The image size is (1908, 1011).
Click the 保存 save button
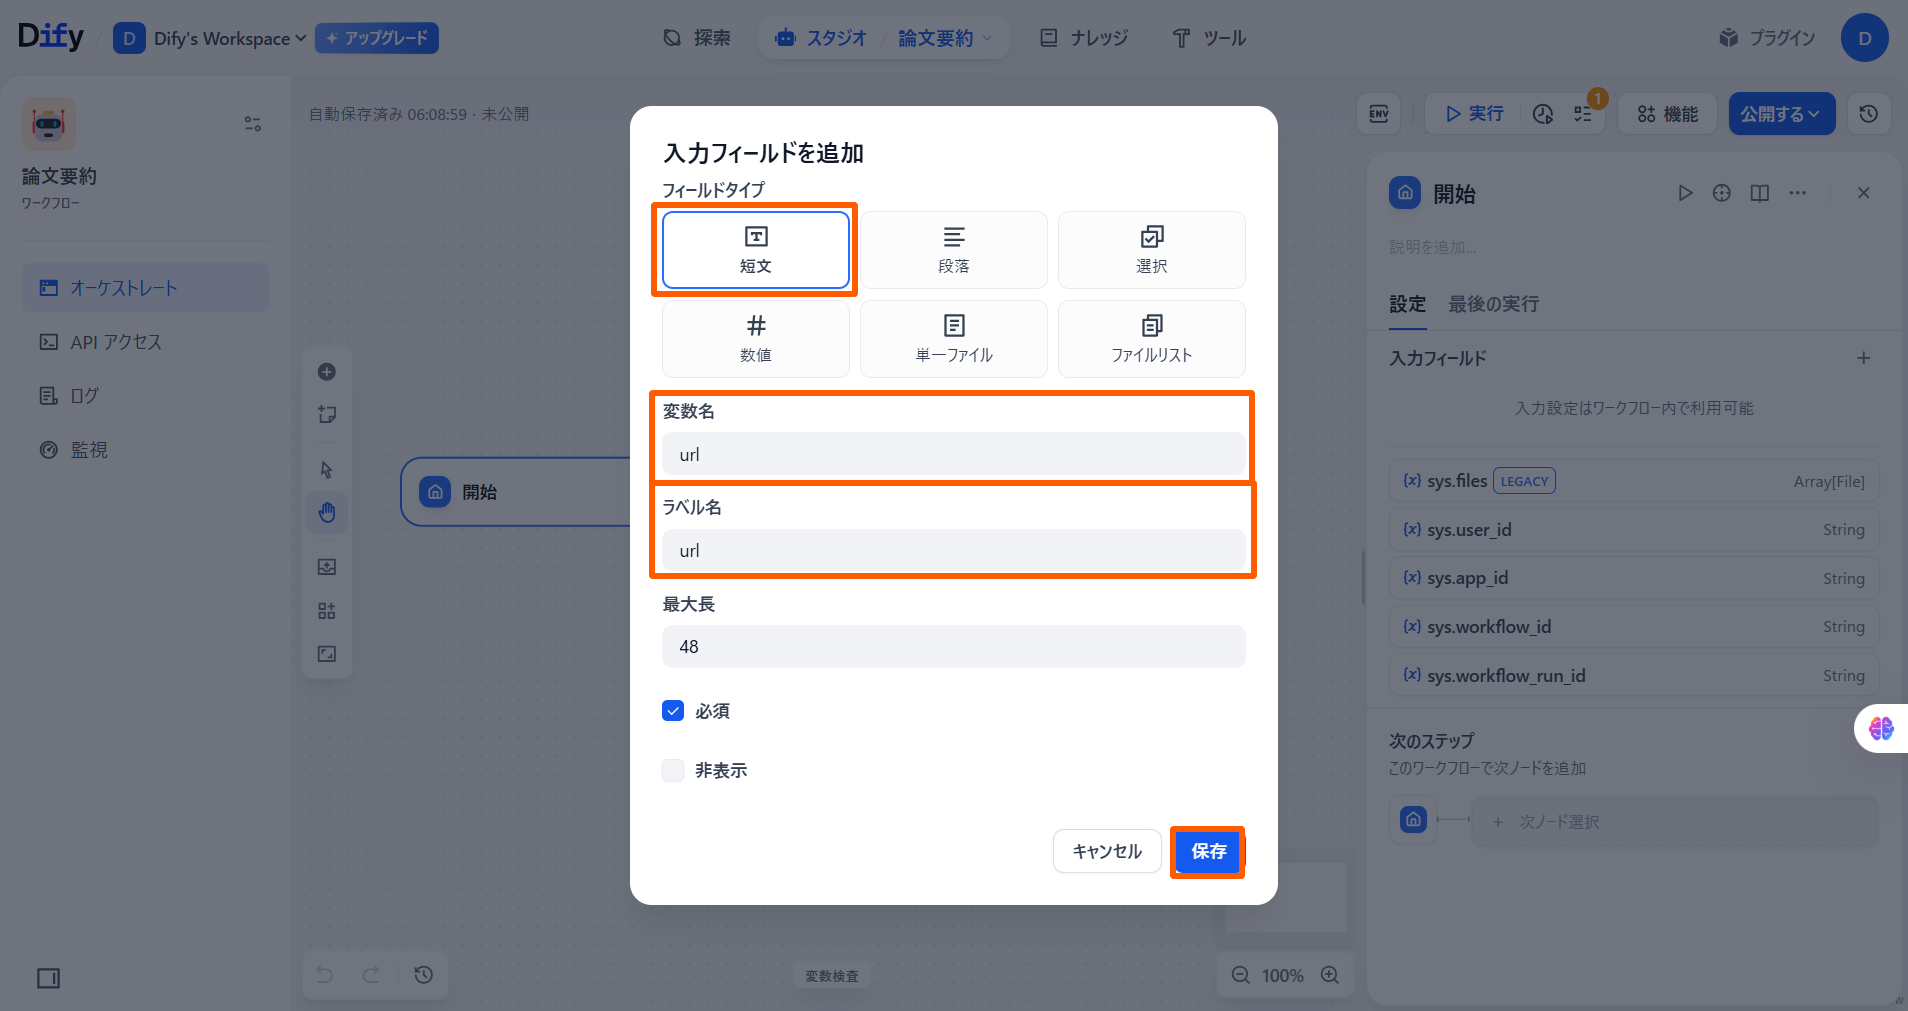(1207, 852)
